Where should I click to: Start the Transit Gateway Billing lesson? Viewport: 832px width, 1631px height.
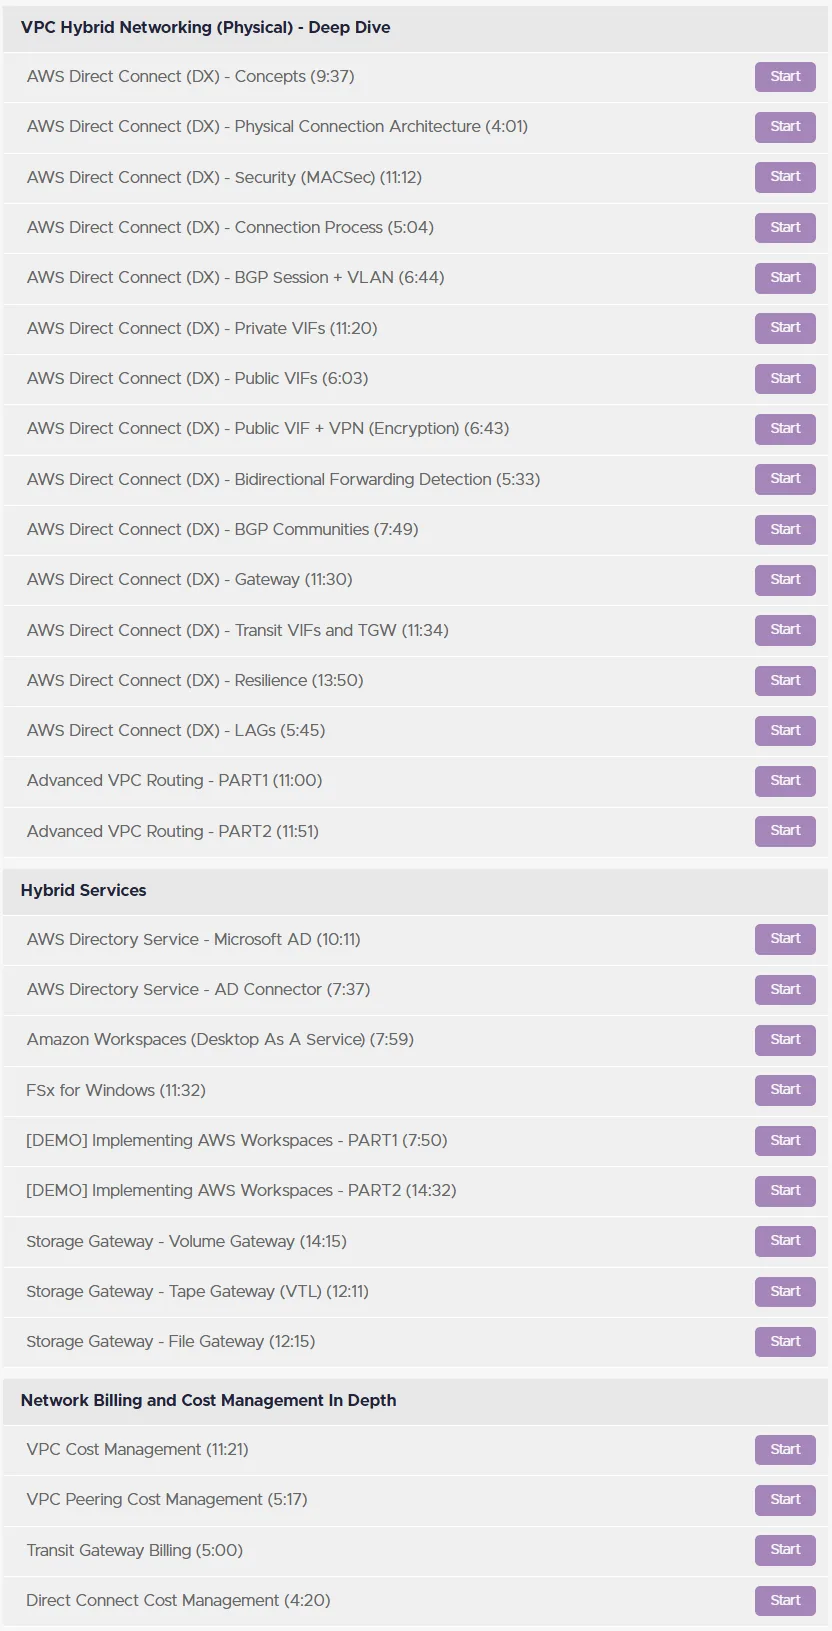(785, 1550)
